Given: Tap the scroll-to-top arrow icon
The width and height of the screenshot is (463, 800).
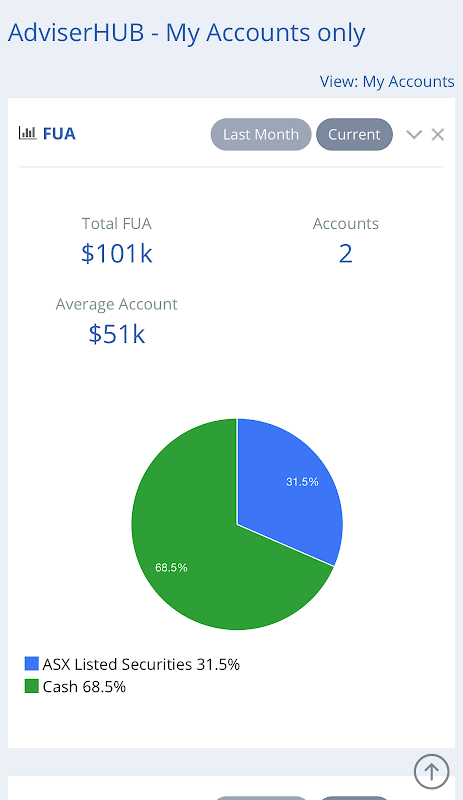Looking at the screenshot, I should 431,771.
